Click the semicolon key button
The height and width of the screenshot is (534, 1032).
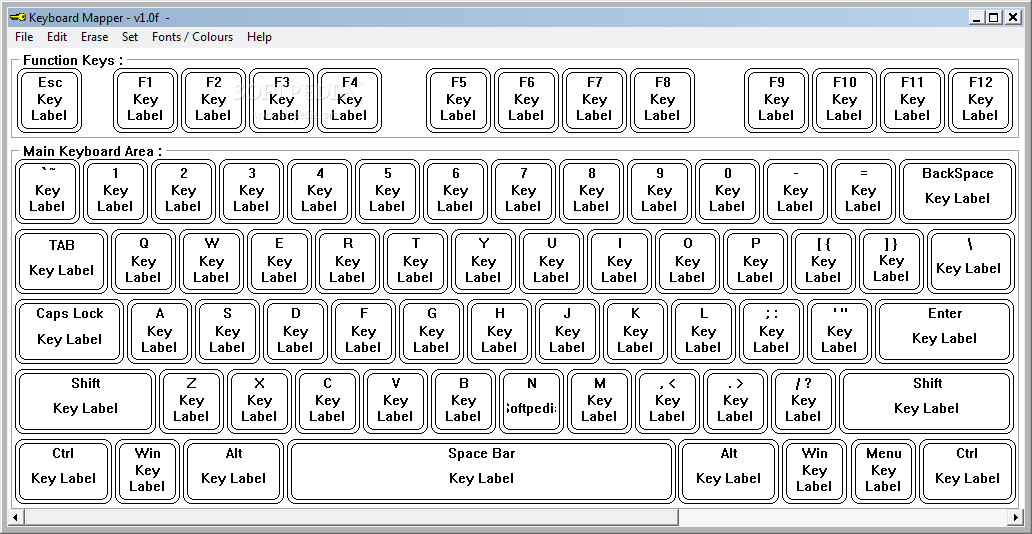771,331
